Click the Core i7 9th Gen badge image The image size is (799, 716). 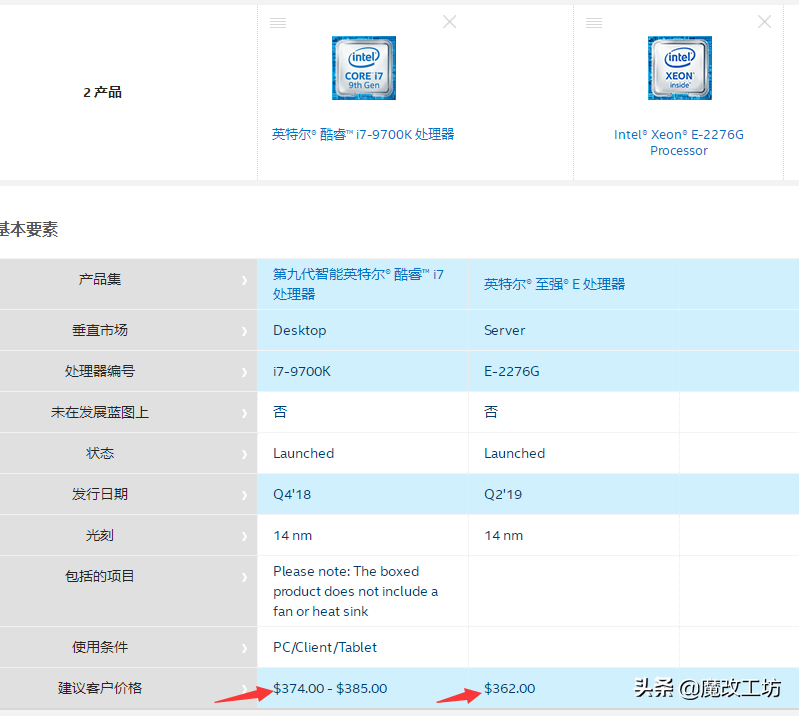364,68
